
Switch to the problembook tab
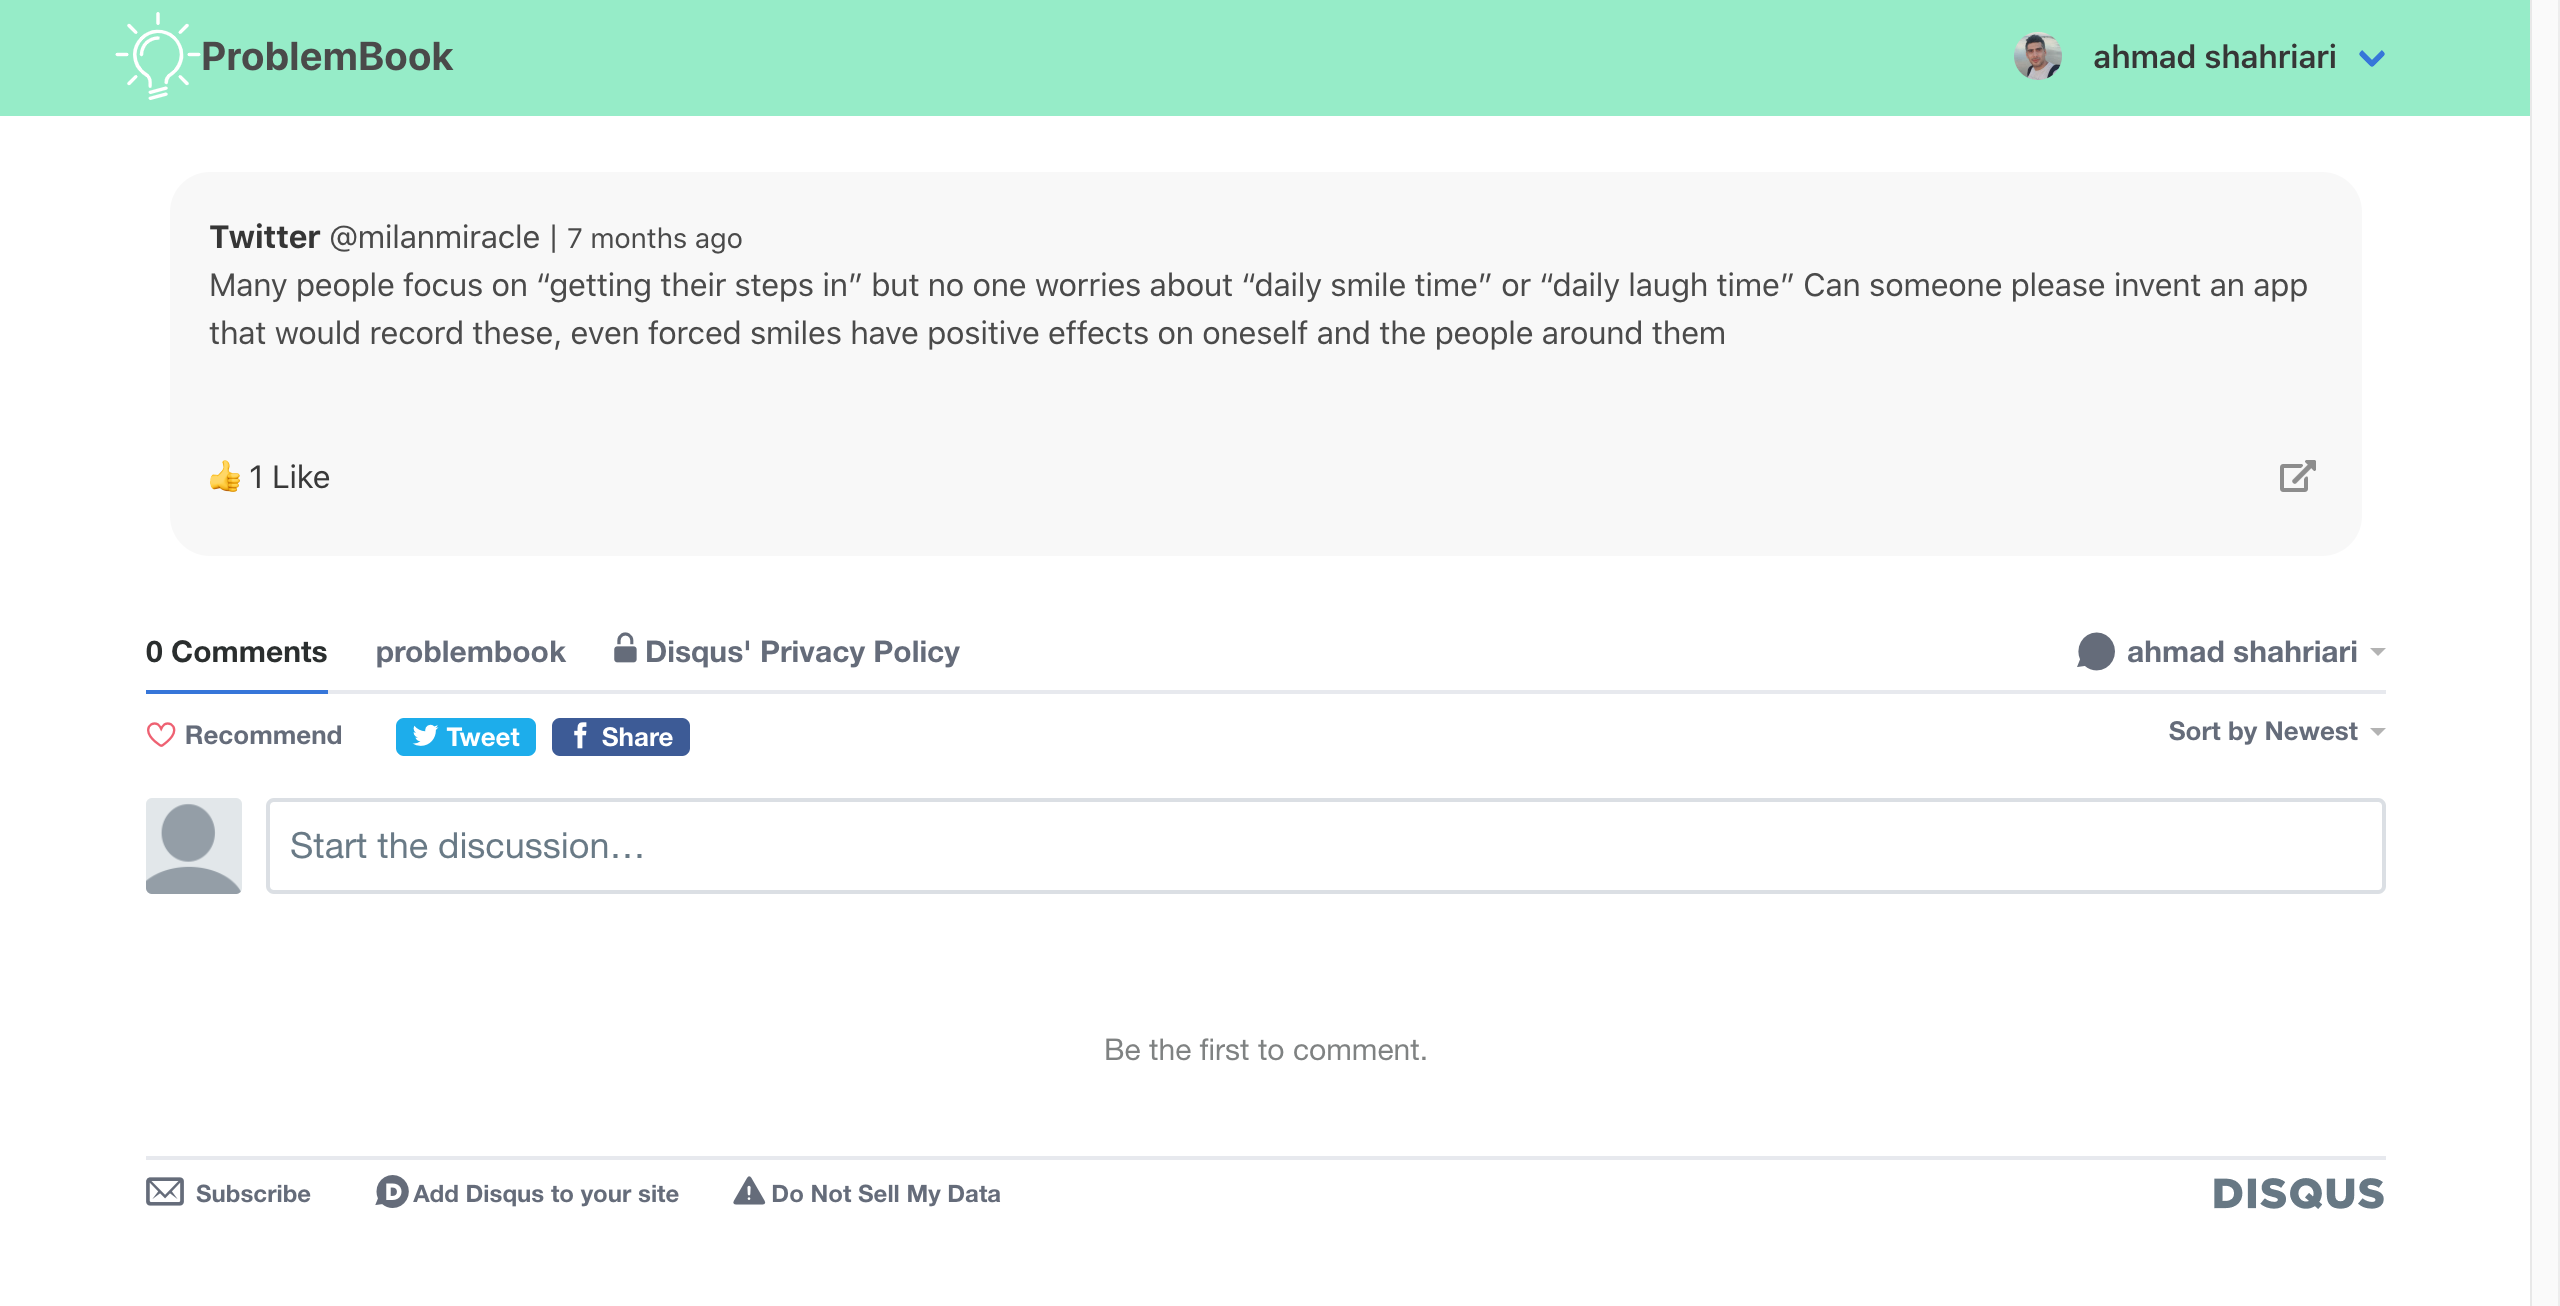470,652
